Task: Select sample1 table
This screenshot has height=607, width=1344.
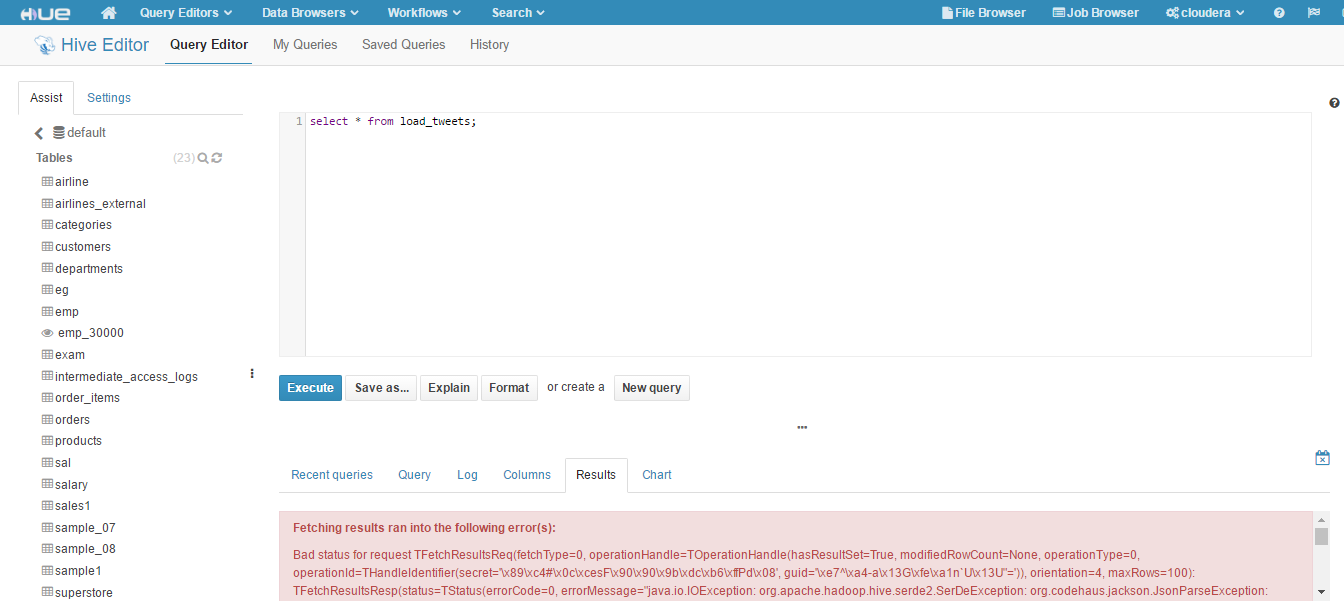Action: coord(78,571)
